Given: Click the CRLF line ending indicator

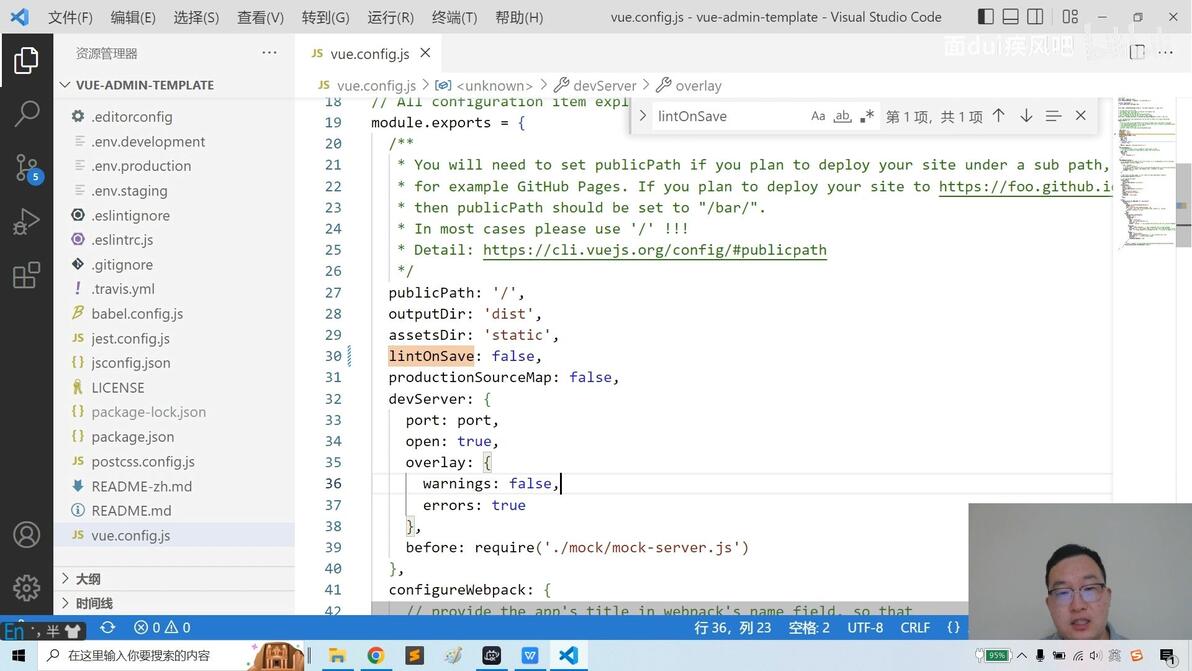Looking at the screenshot, I should click(915, 628).
